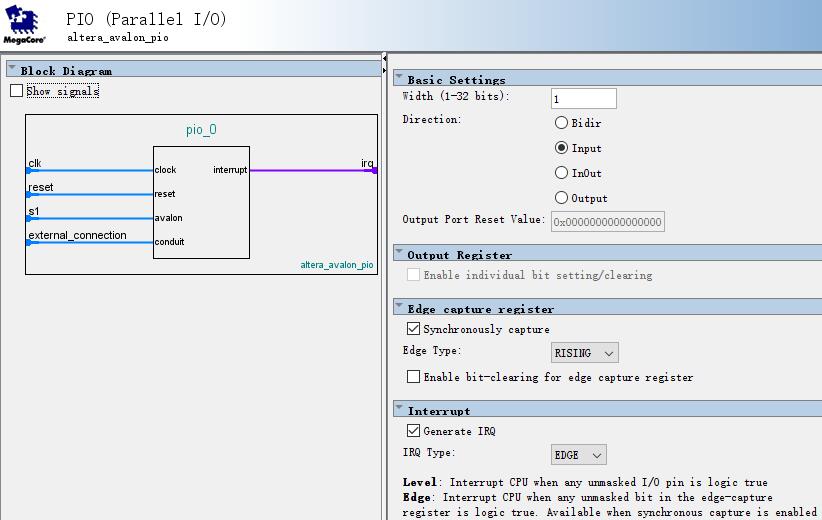The image size is (822, 520).
Task: Collapse the Edge capture register section
Action: (399, 306)
